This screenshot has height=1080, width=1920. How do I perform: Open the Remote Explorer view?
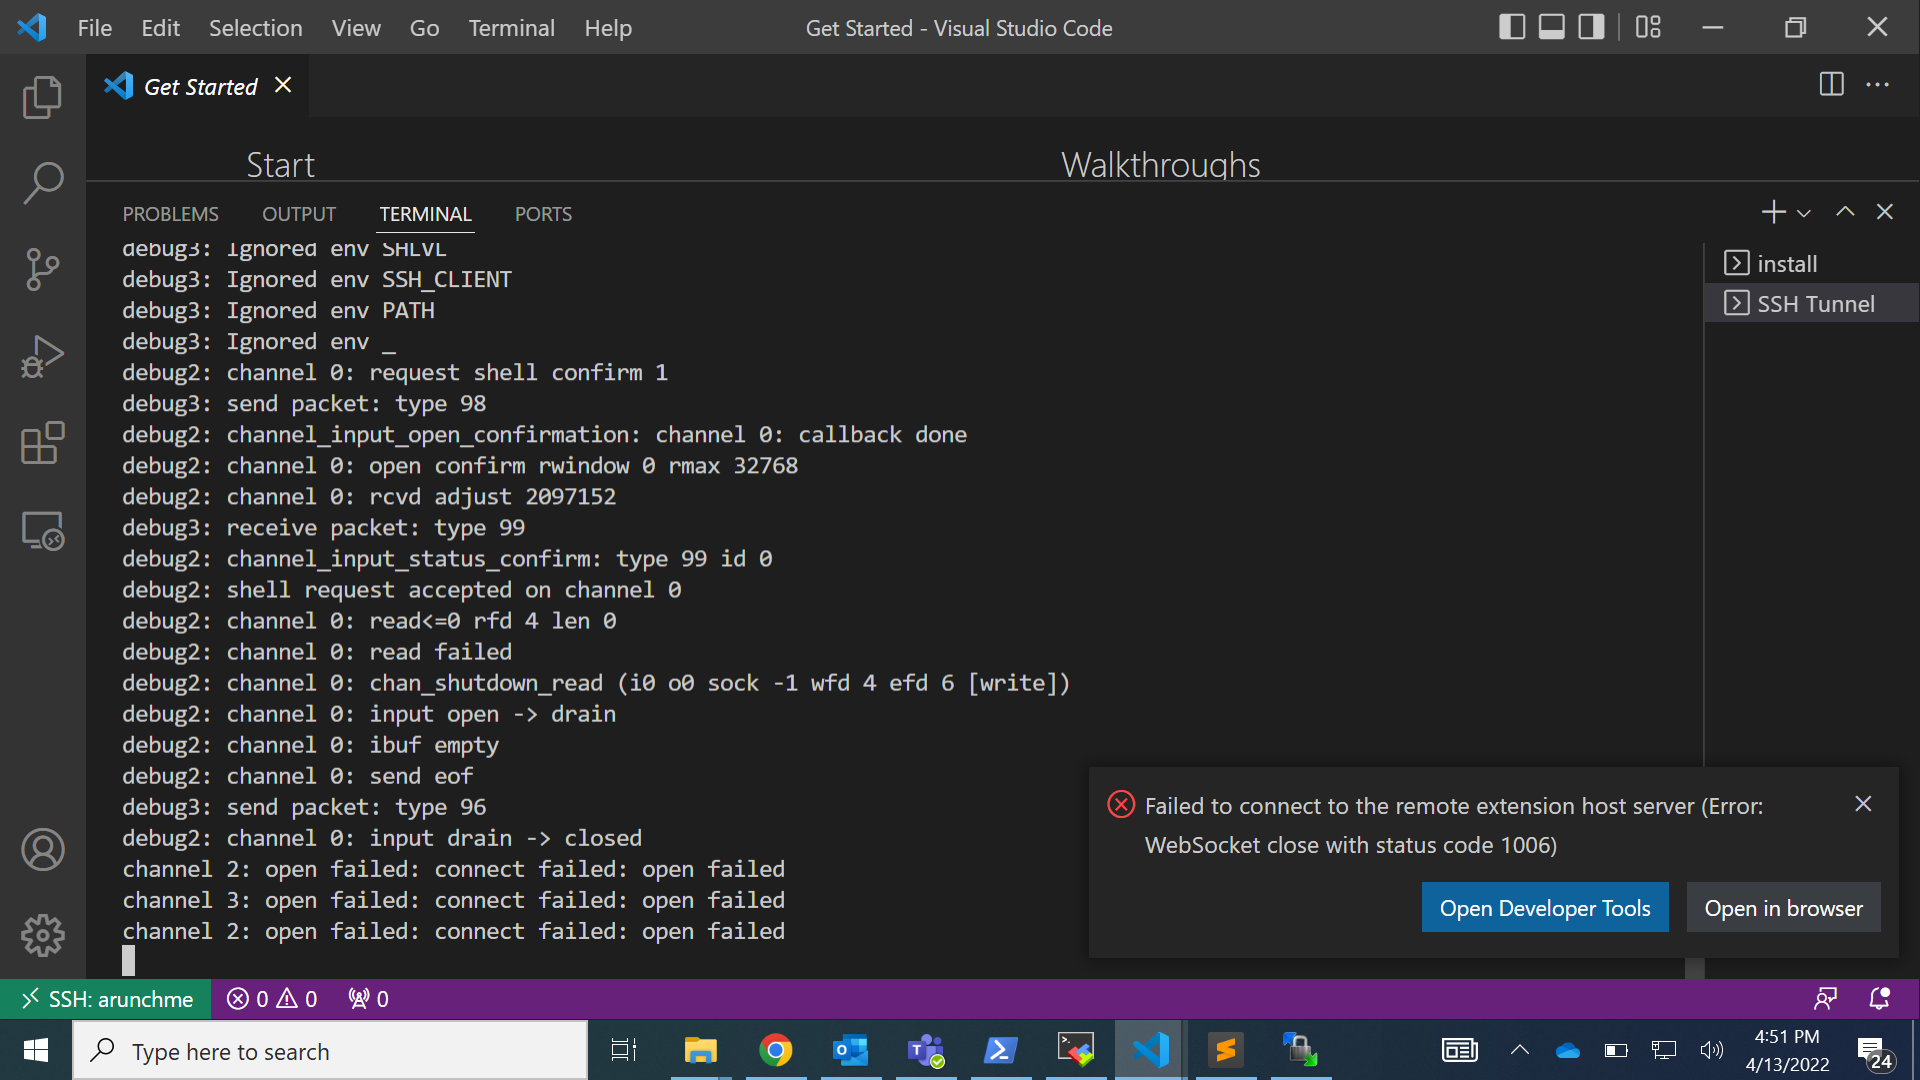[42, 531]
